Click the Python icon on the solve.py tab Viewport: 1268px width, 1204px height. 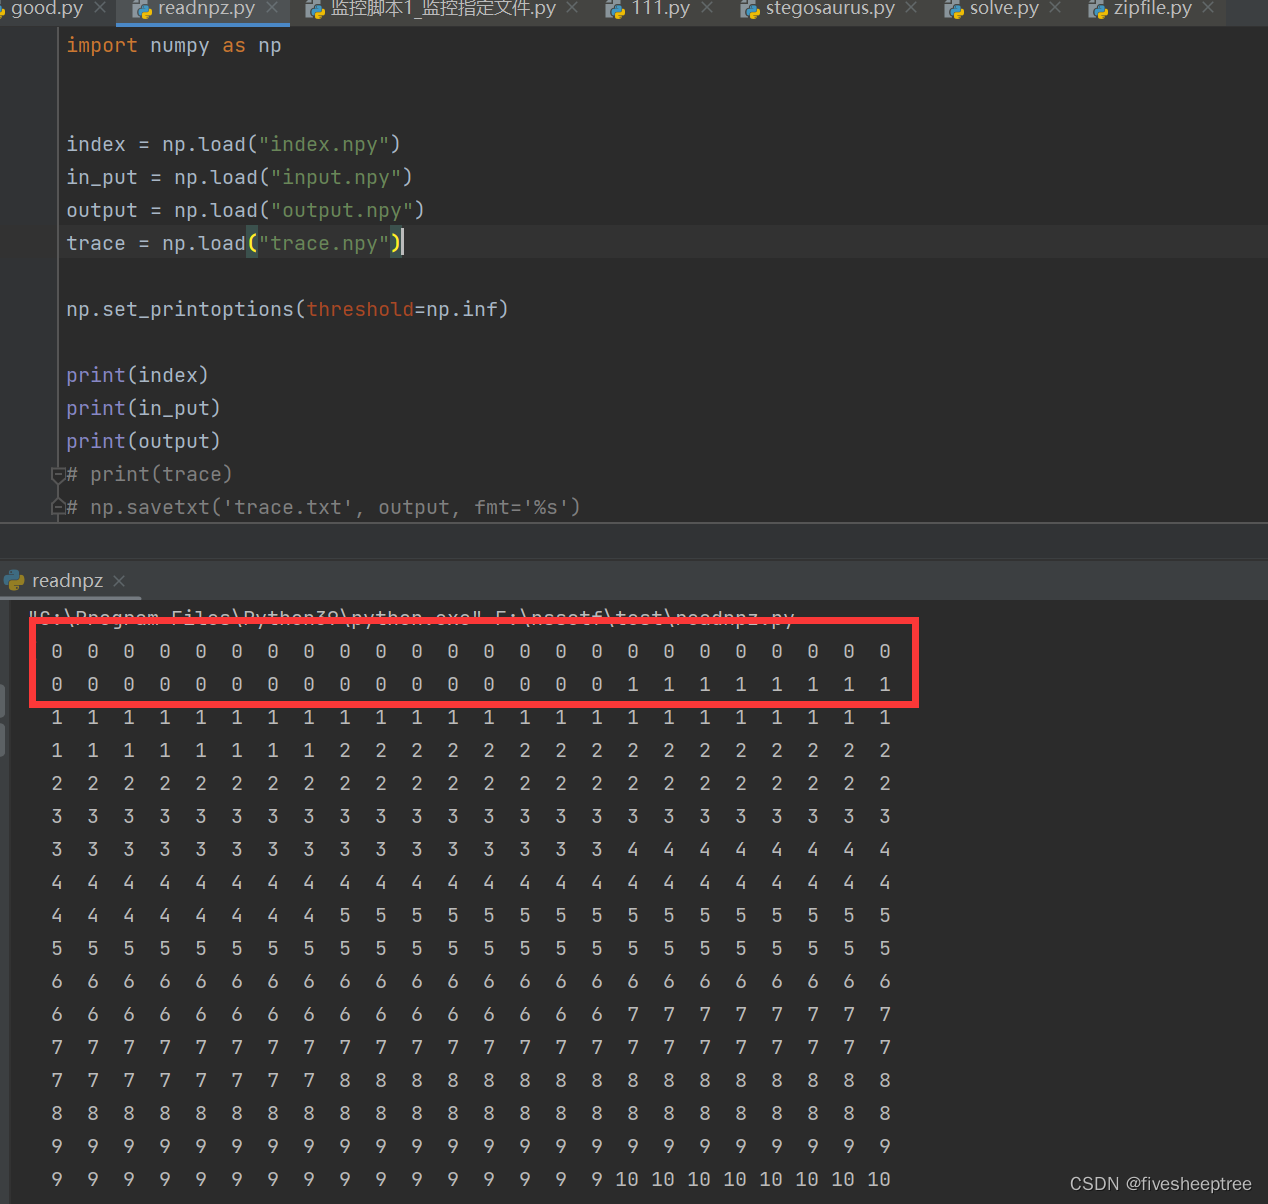click(955, 10)
